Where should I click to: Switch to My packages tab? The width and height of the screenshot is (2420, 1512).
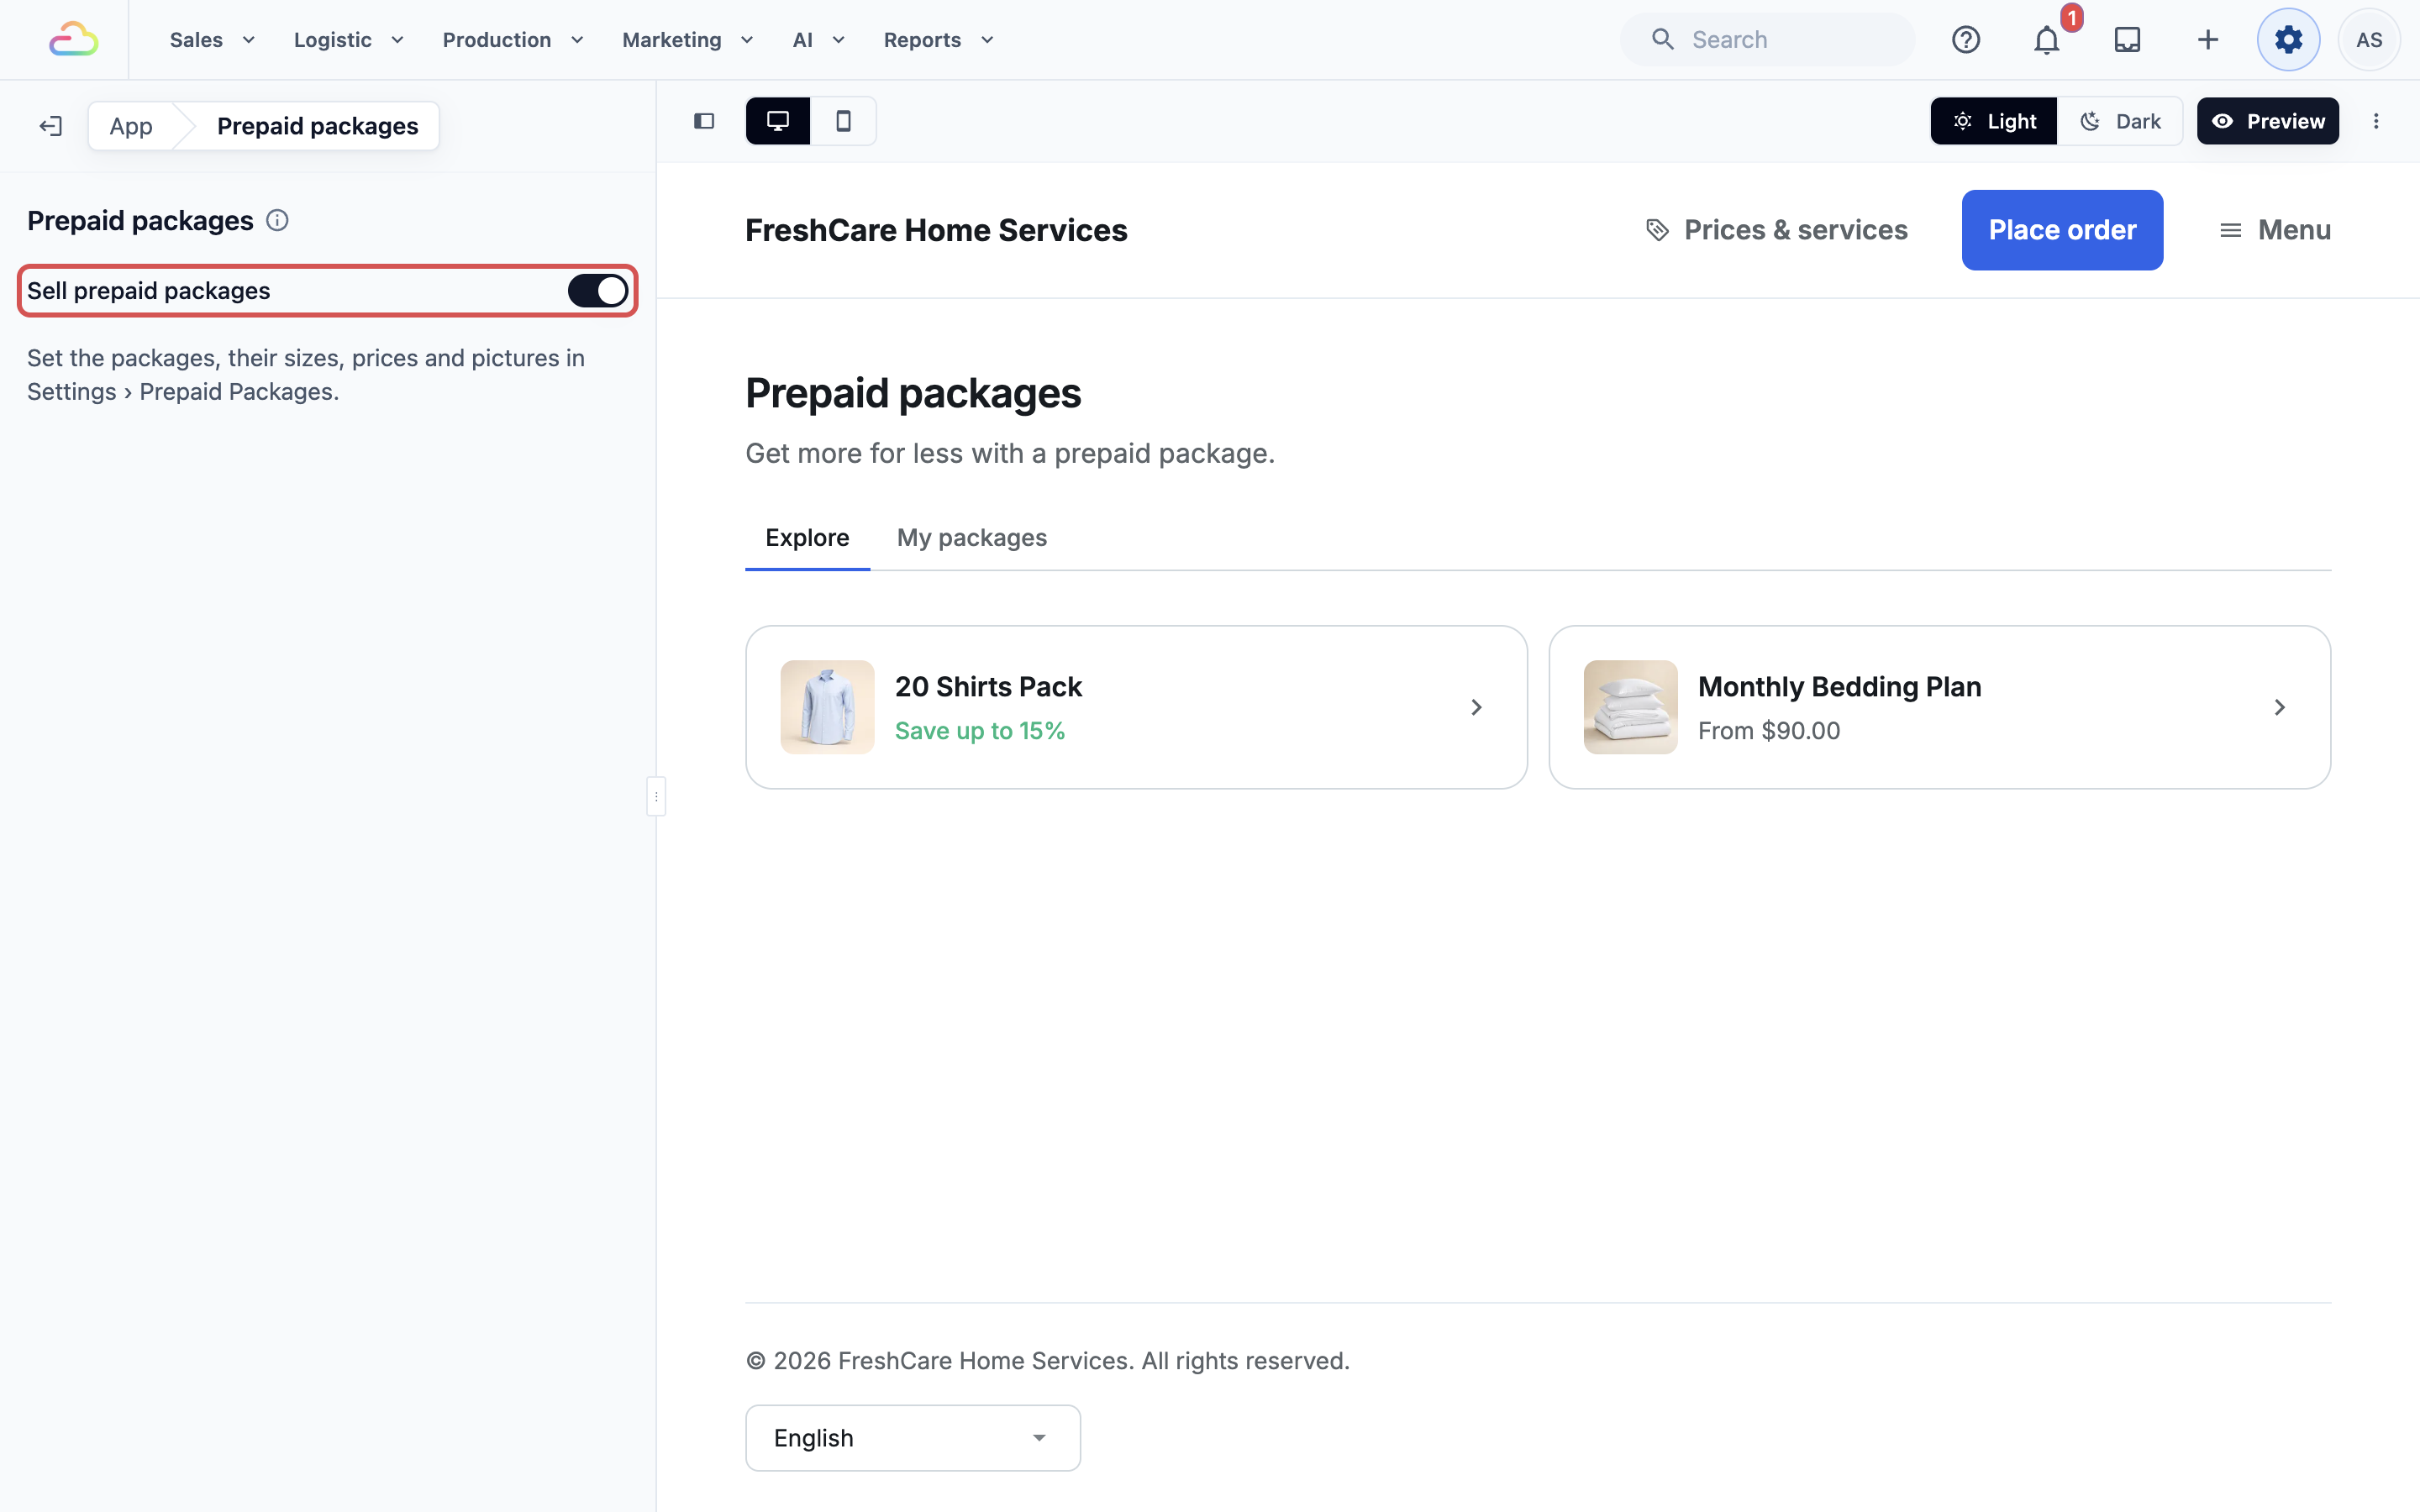coord(972,538)
